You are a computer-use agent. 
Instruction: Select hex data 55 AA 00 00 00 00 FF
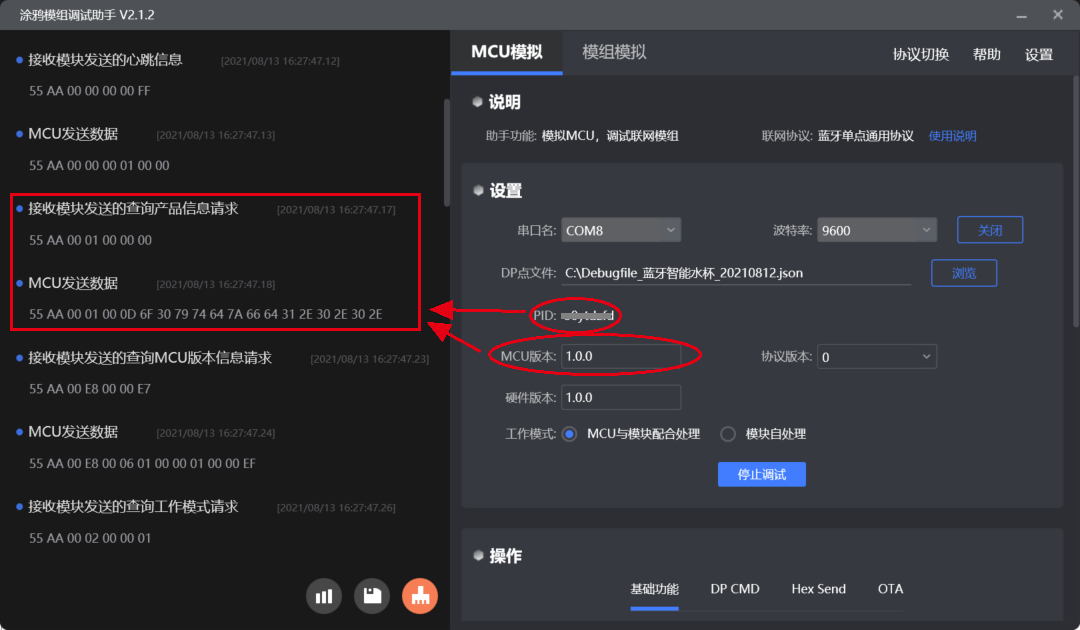point(90,91)
